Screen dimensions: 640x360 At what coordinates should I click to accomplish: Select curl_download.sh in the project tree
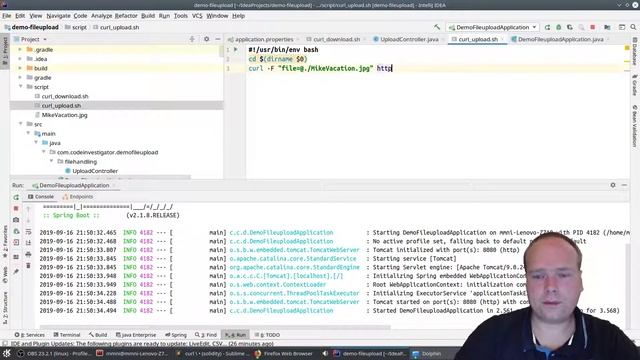65,96
